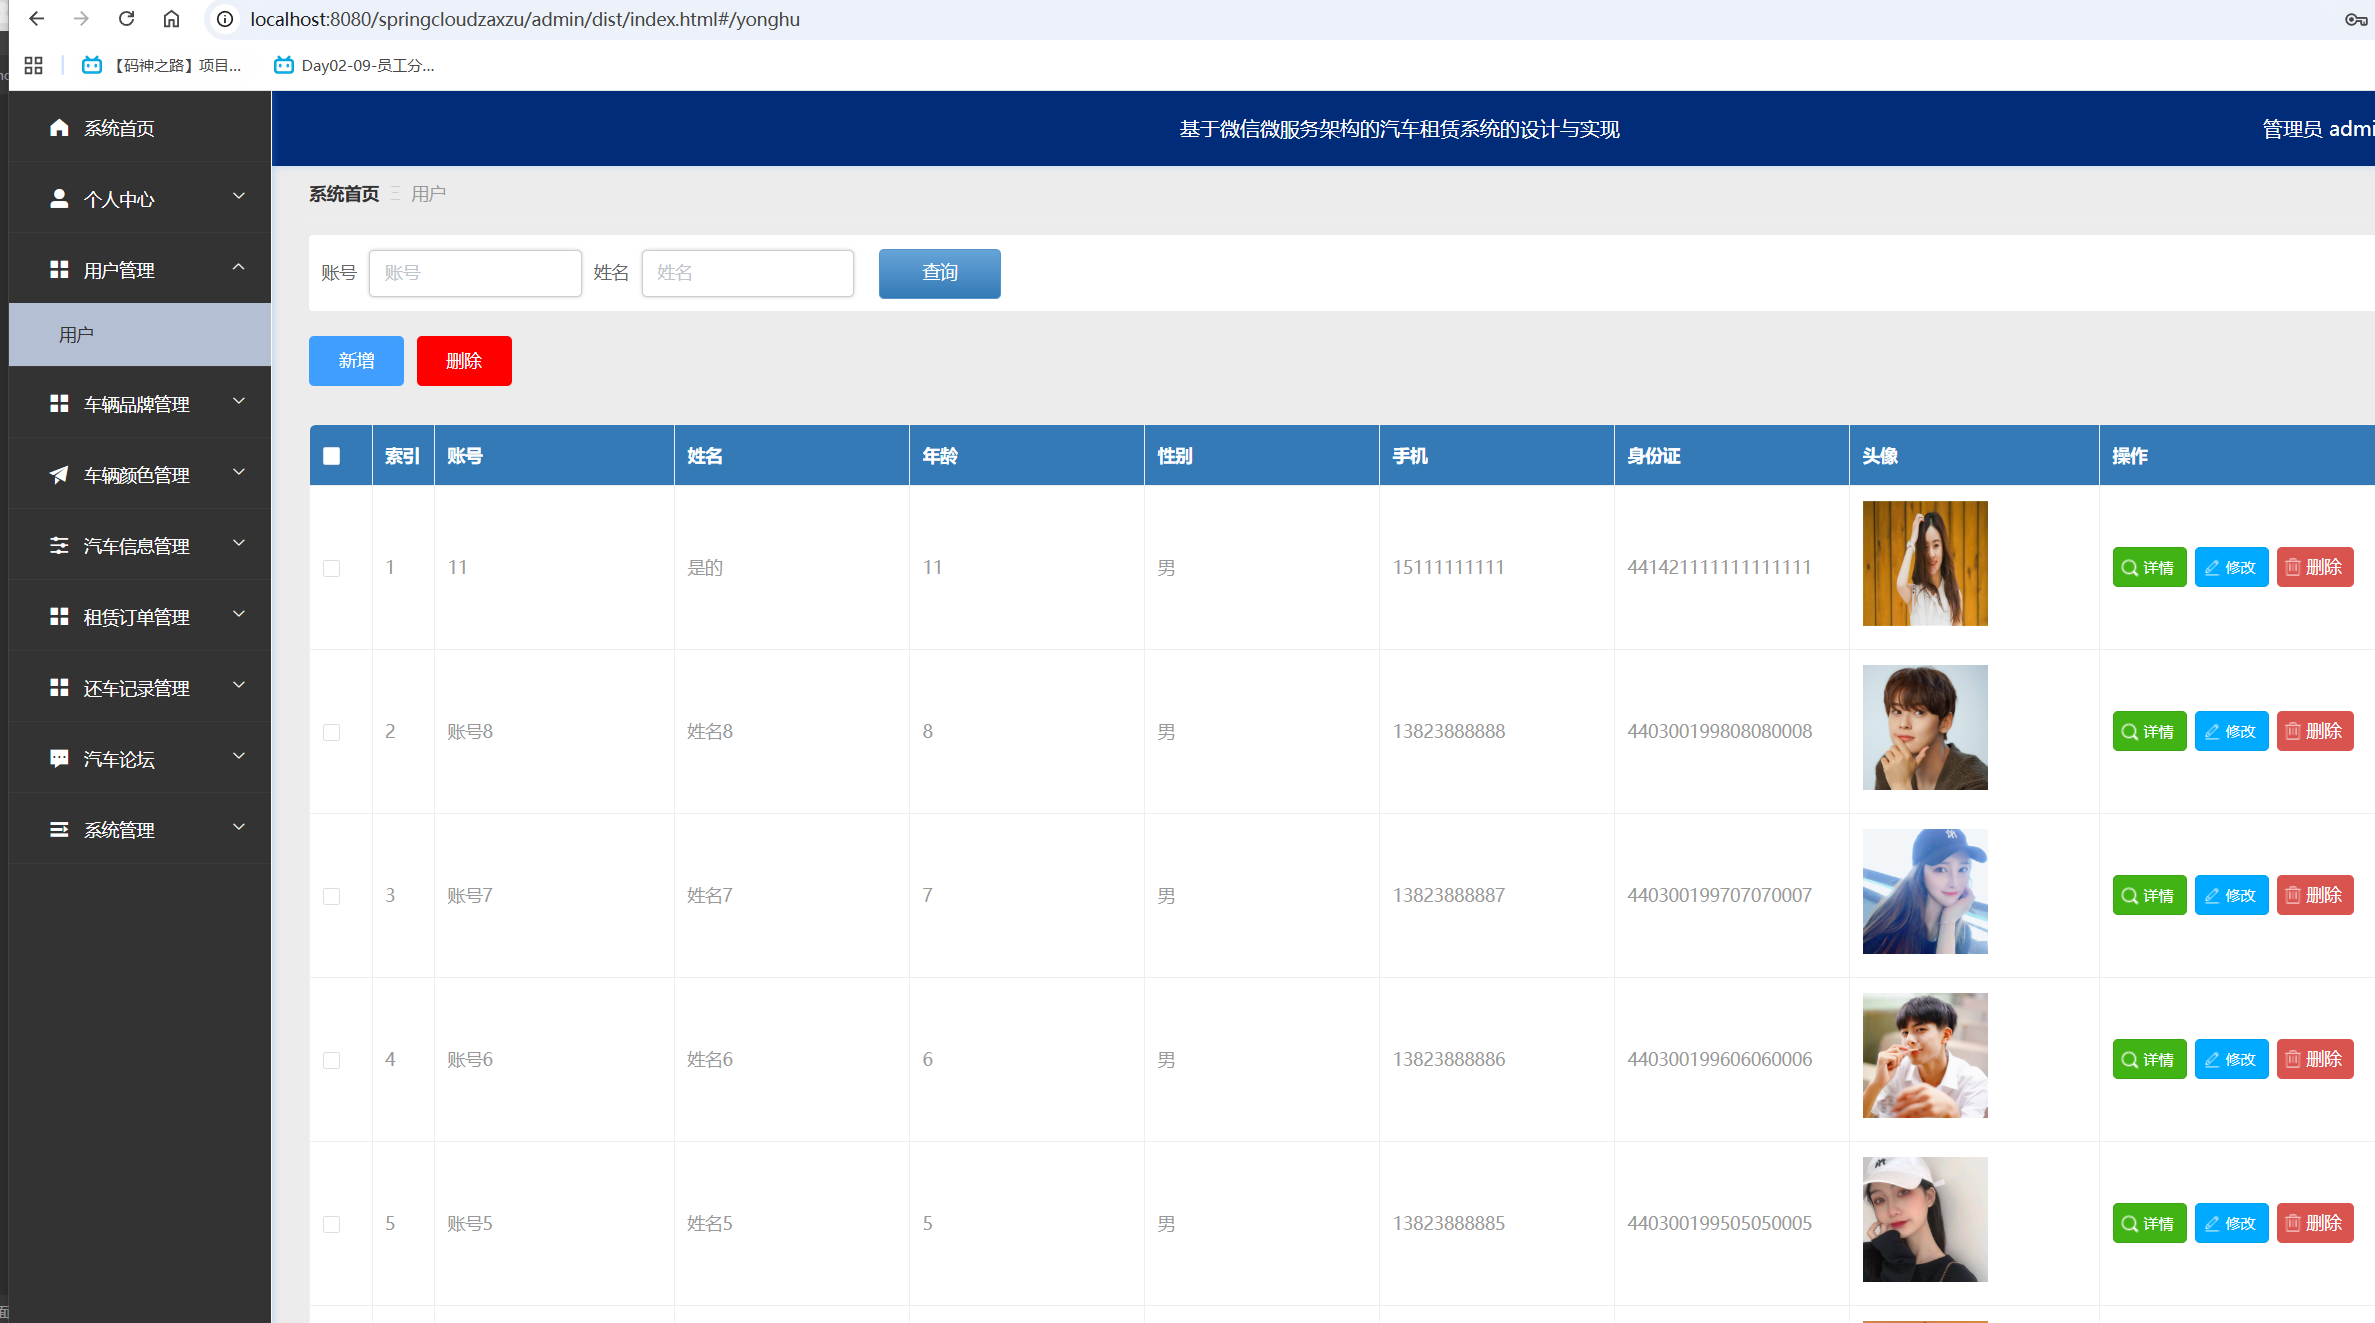Expand the 车辆品牌管理 menu chevron
Screen dimensions: 2375x1323
238,402
